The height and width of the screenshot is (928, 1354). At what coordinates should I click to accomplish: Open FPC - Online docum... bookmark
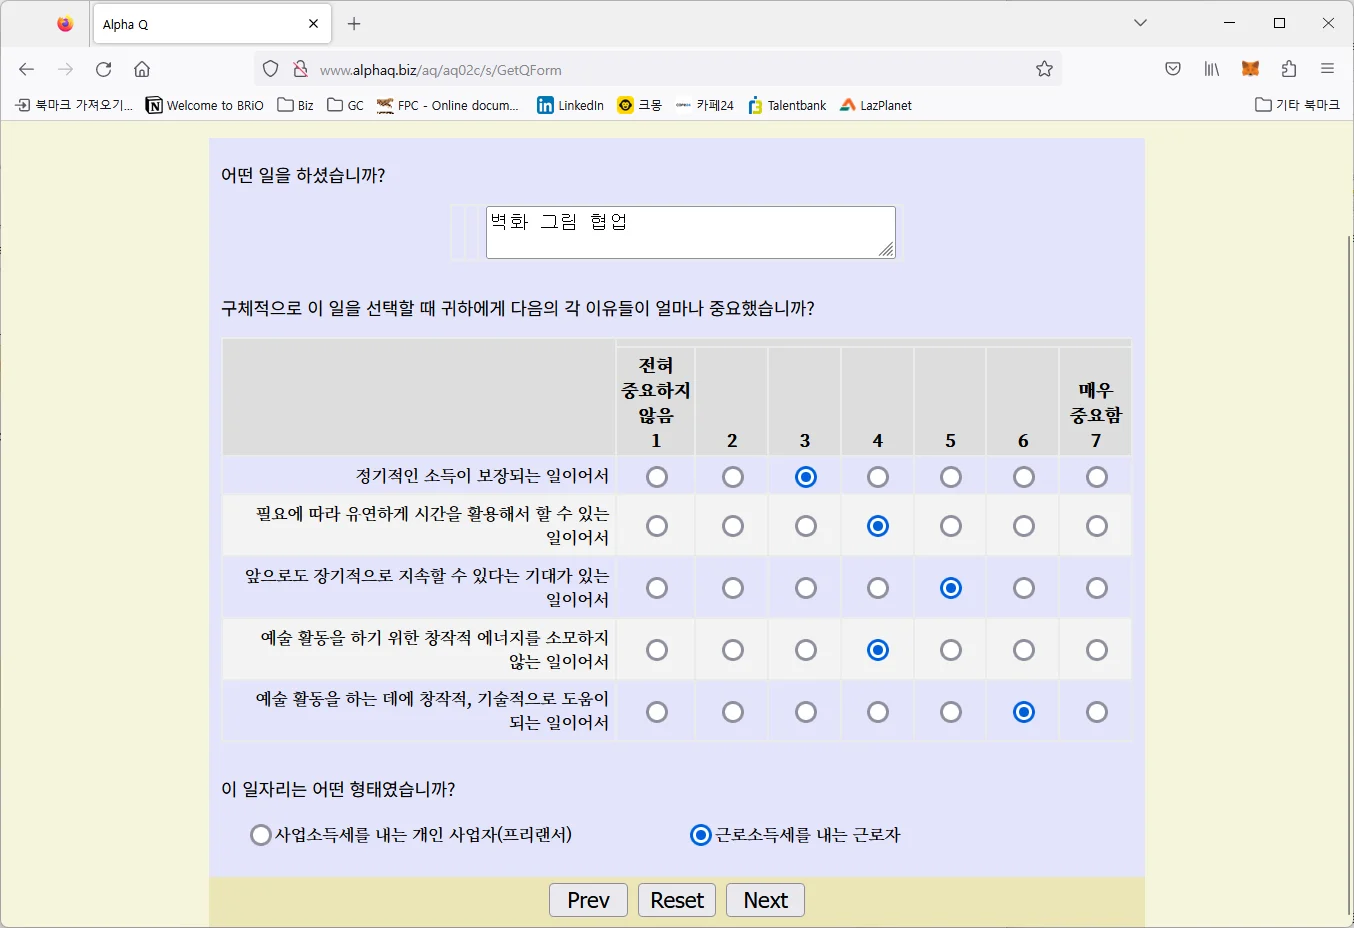448,105
